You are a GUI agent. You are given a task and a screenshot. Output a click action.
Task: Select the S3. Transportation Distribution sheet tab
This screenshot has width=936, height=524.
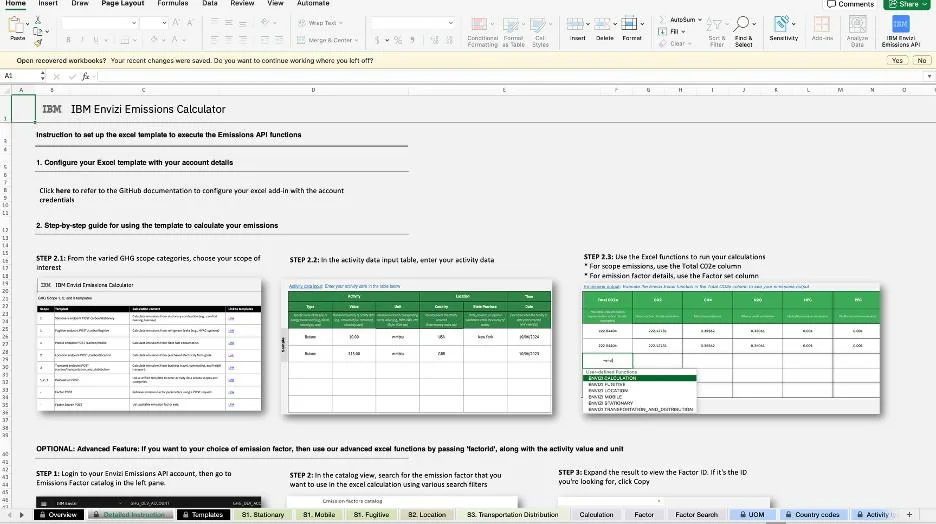513,514
